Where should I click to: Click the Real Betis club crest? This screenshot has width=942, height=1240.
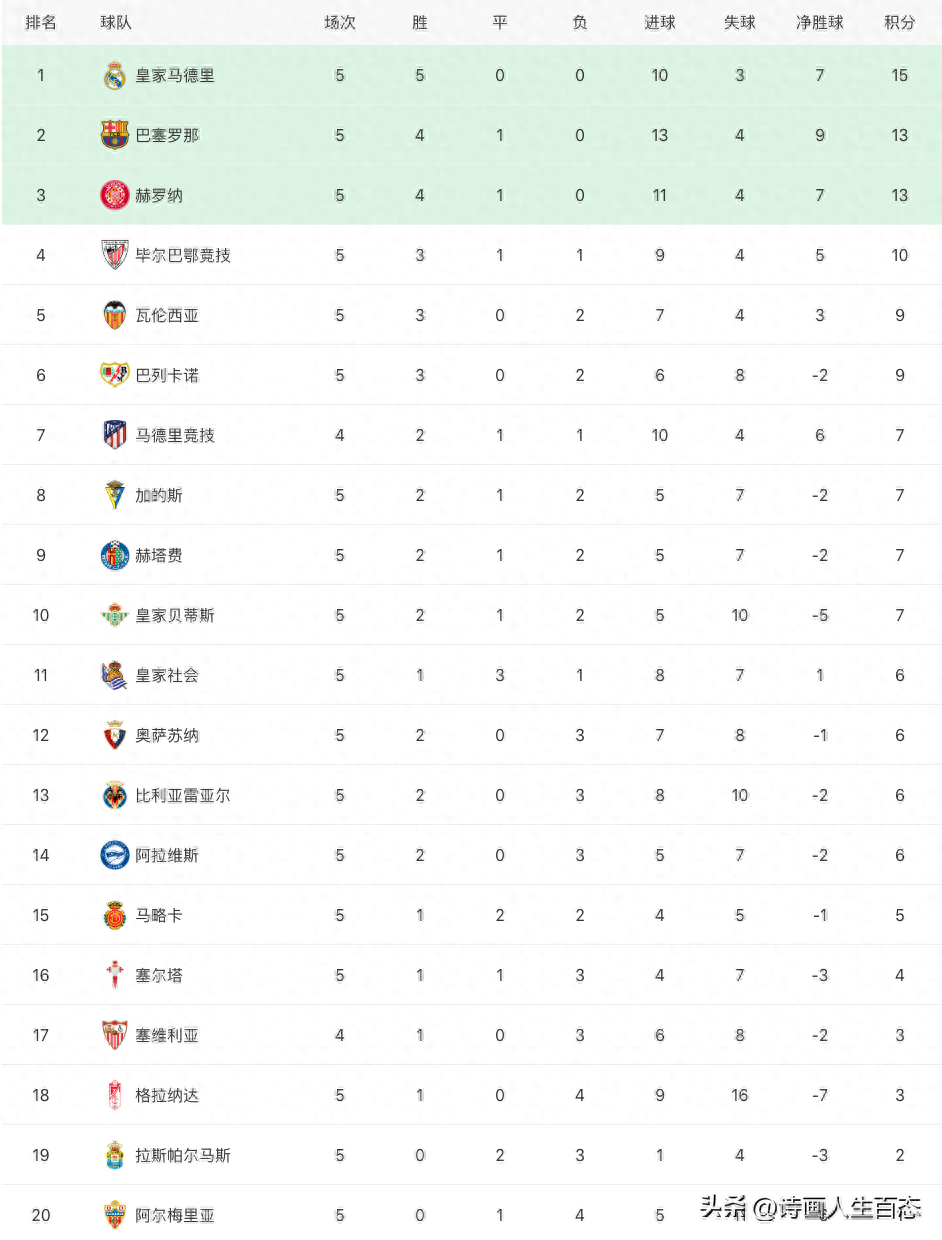(115, 615)
